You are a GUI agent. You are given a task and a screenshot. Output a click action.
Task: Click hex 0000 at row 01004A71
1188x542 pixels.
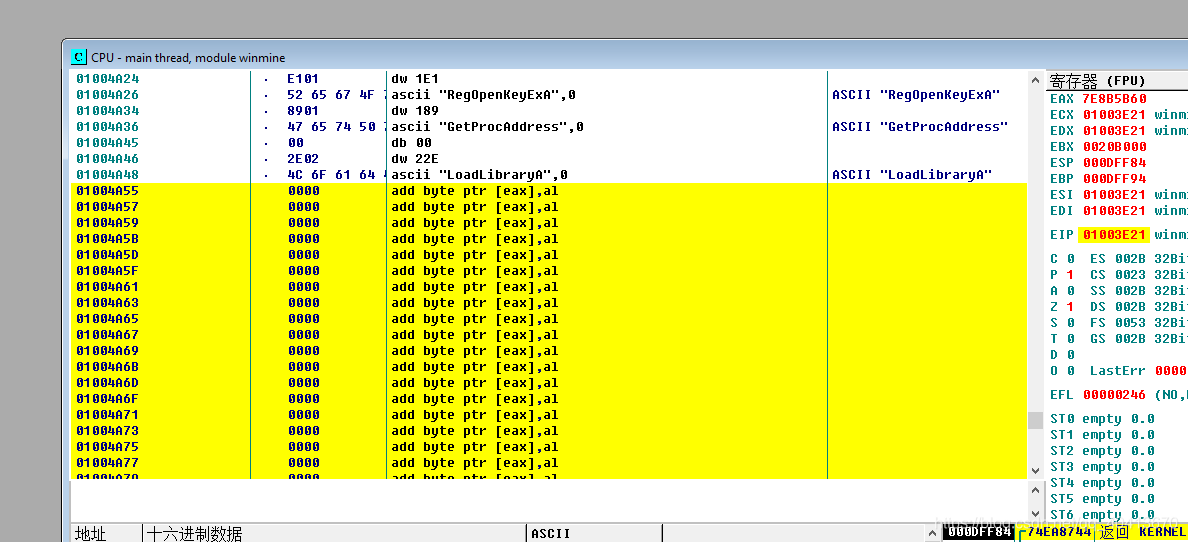pyautogui.click(x=303, y=413)
